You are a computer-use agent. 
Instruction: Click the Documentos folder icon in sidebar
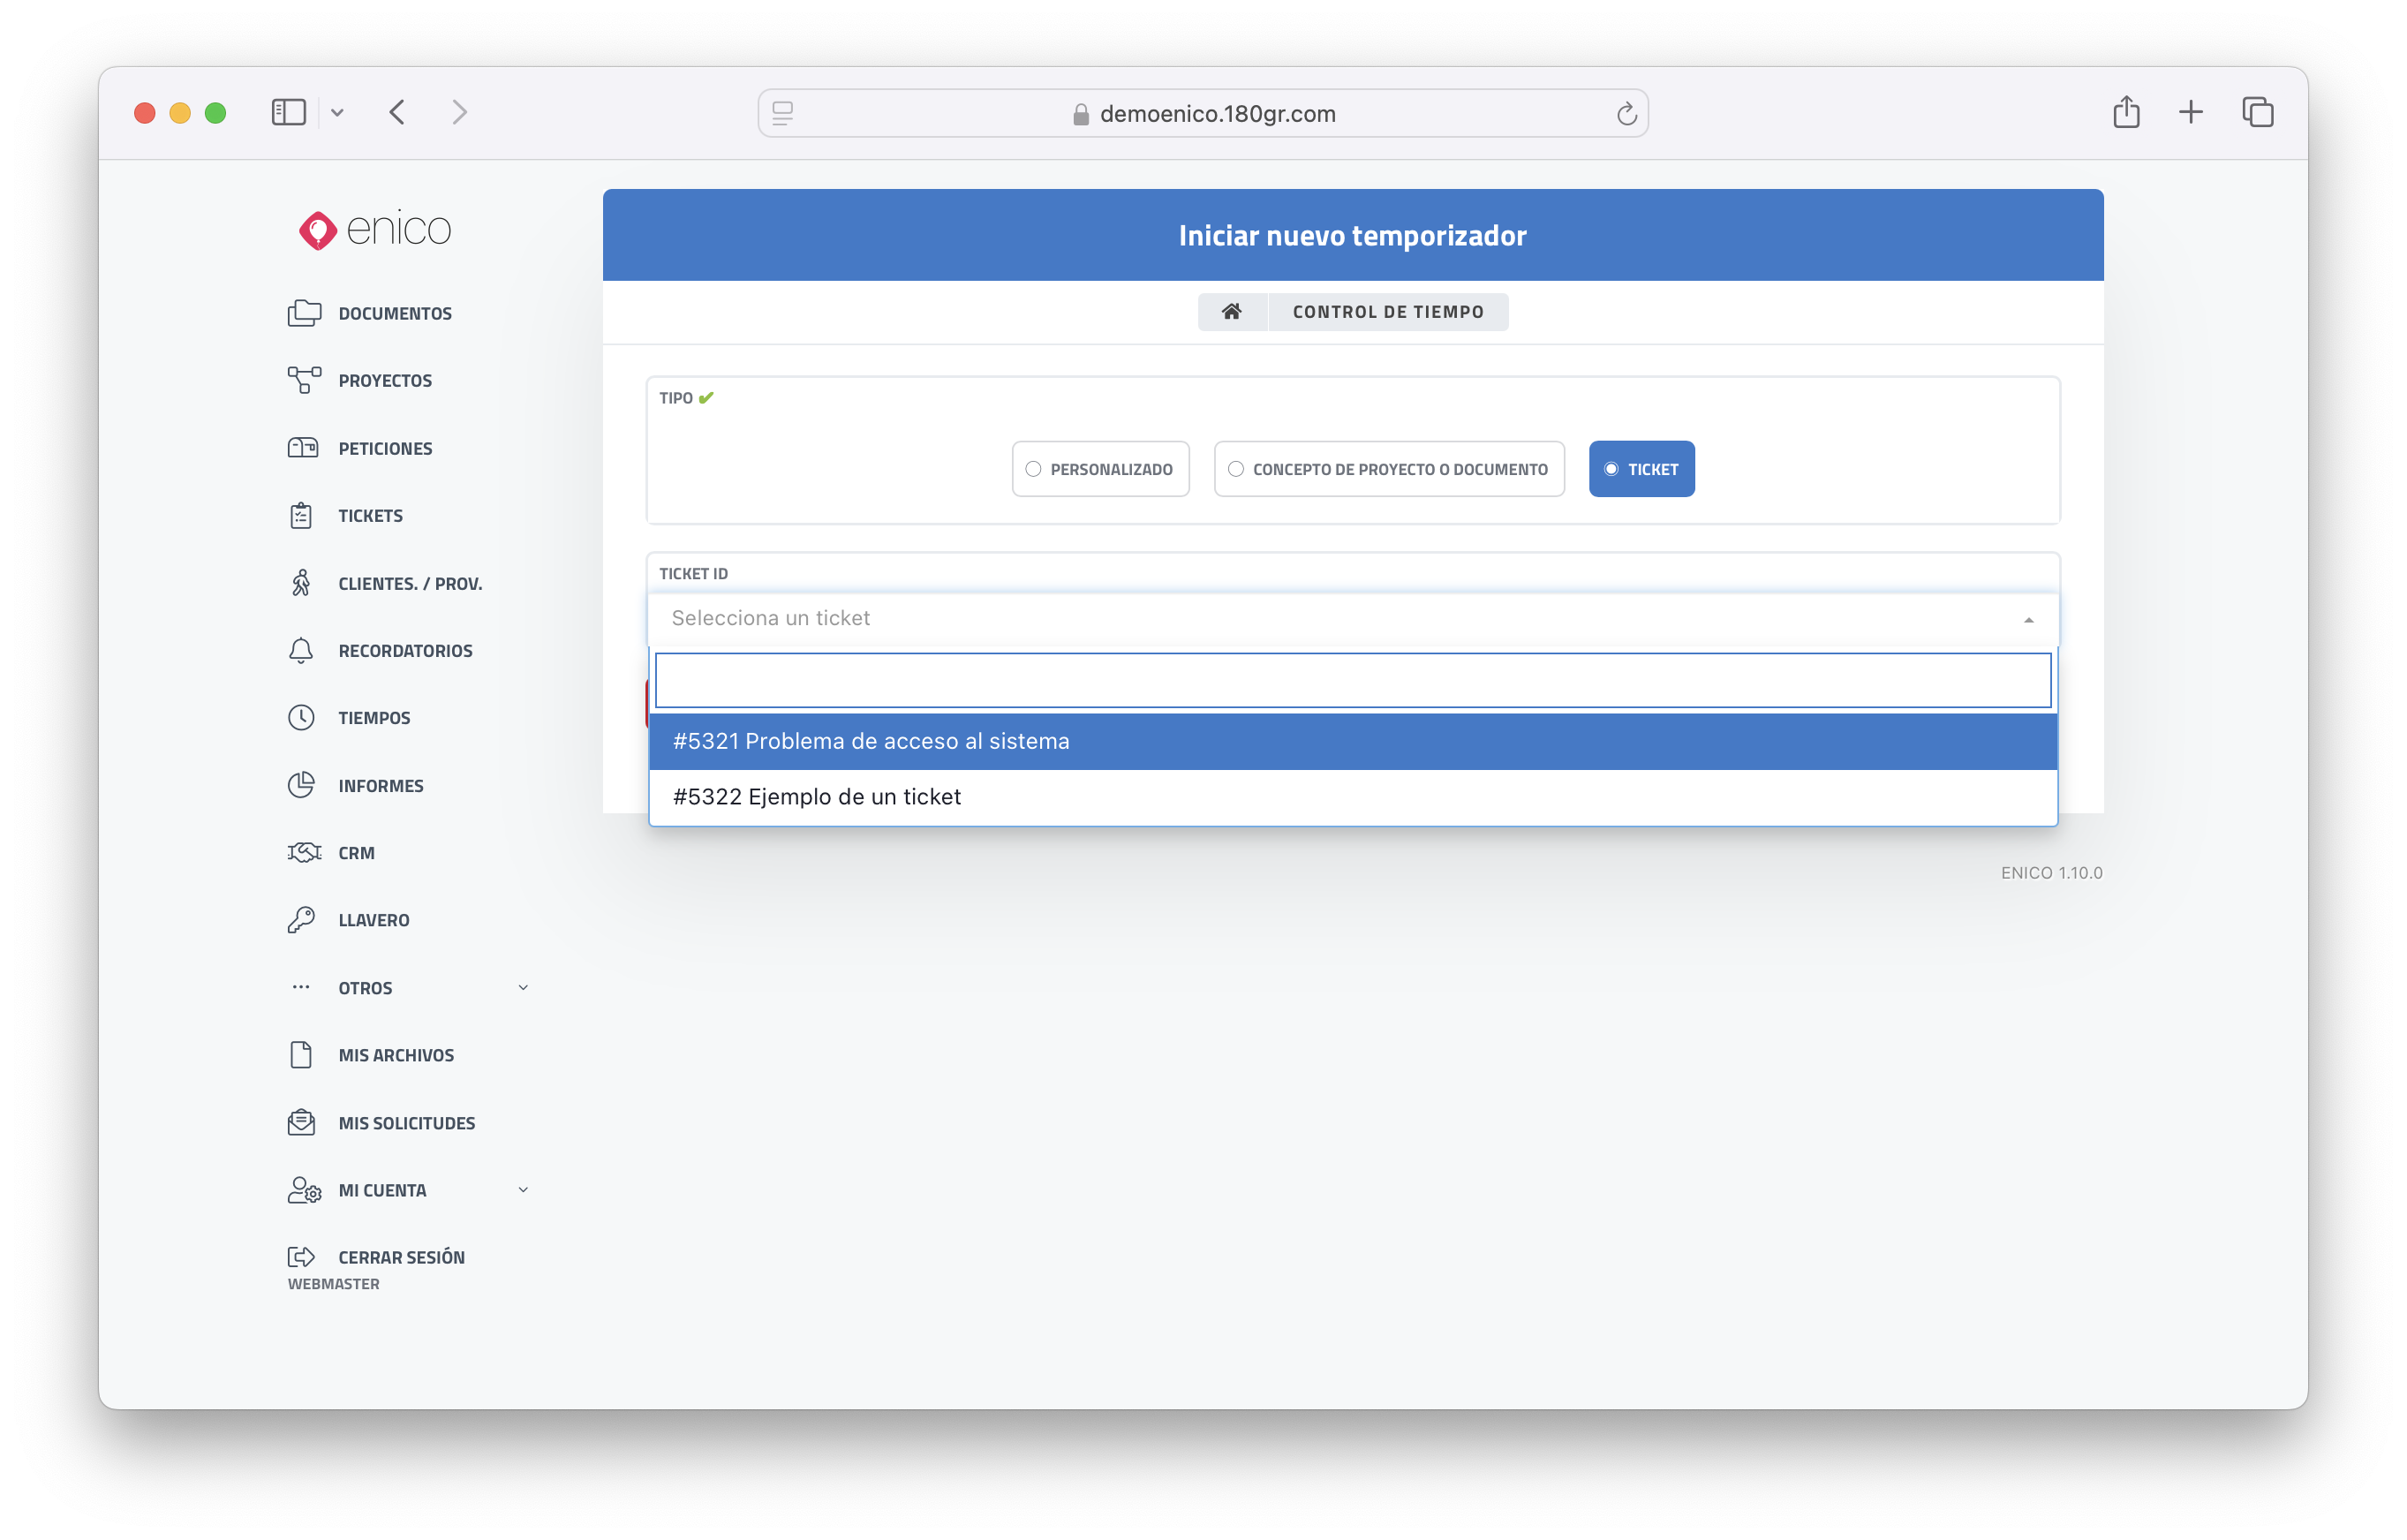pyautogui.click(x=304, y=313)
